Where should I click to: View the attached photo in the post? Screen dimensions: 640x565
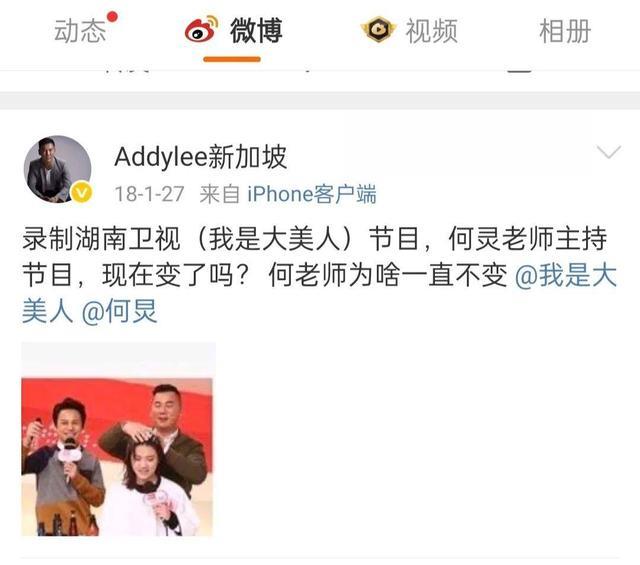pos(118,439)
